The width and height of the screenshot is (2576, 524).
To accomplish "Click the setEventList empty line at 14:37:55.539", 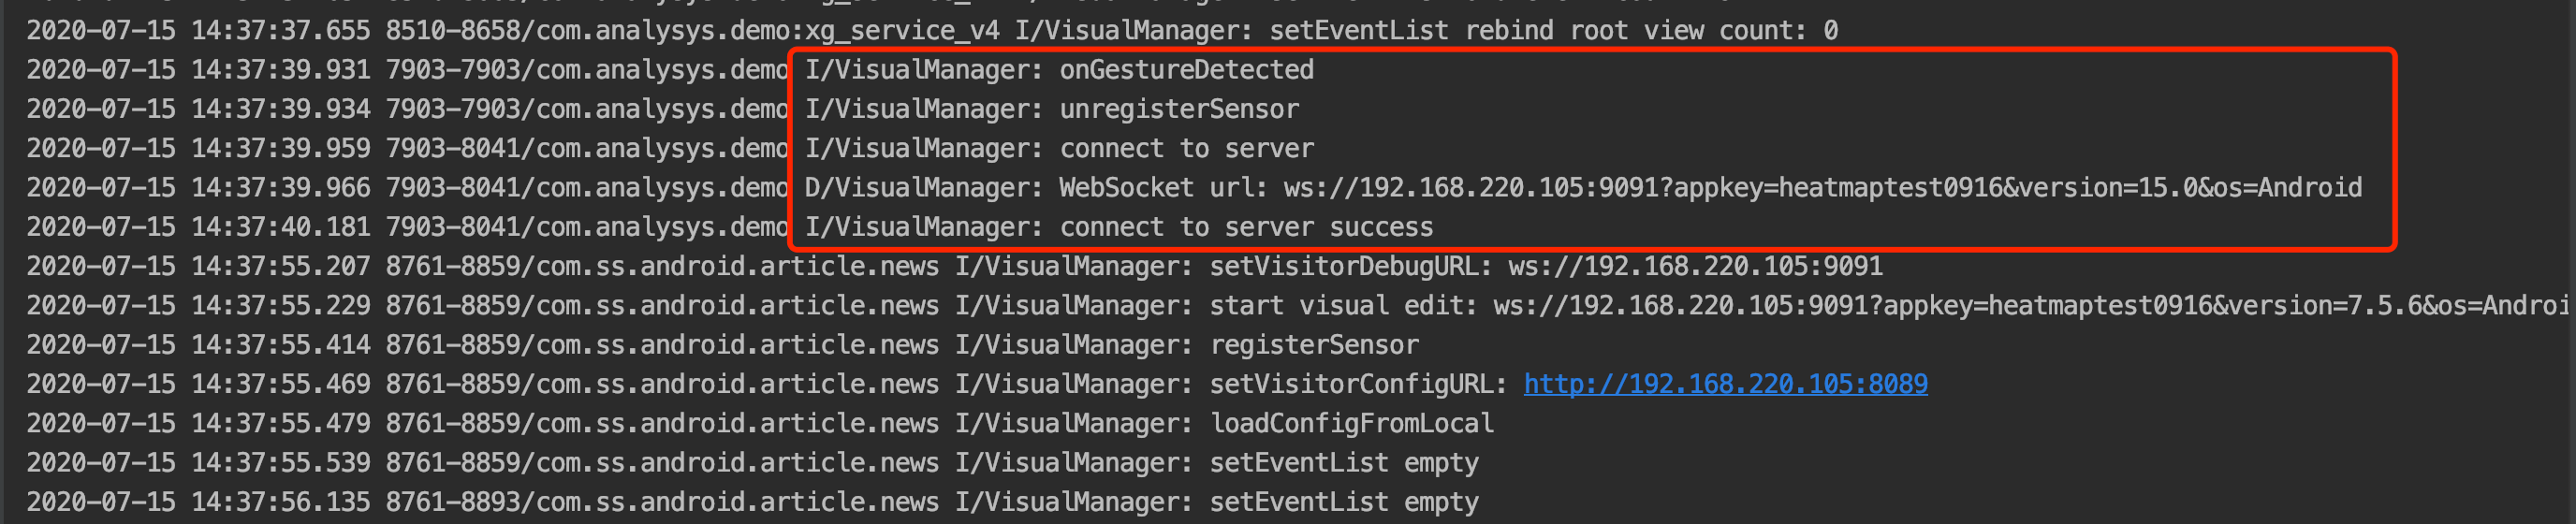I will pos(752,463).
